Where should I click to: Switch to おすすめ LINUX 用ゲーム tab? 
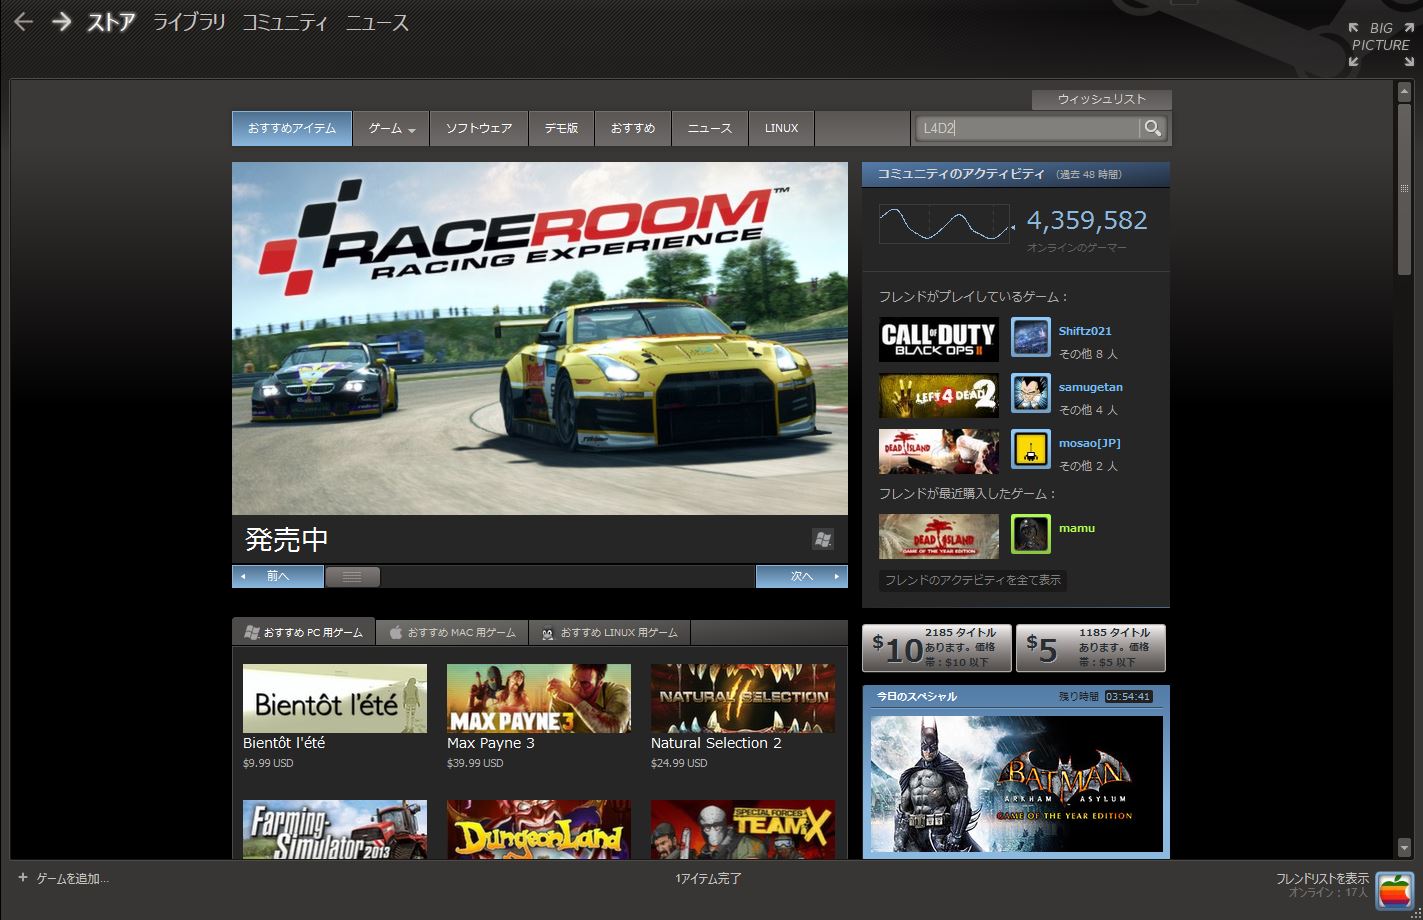609,632
